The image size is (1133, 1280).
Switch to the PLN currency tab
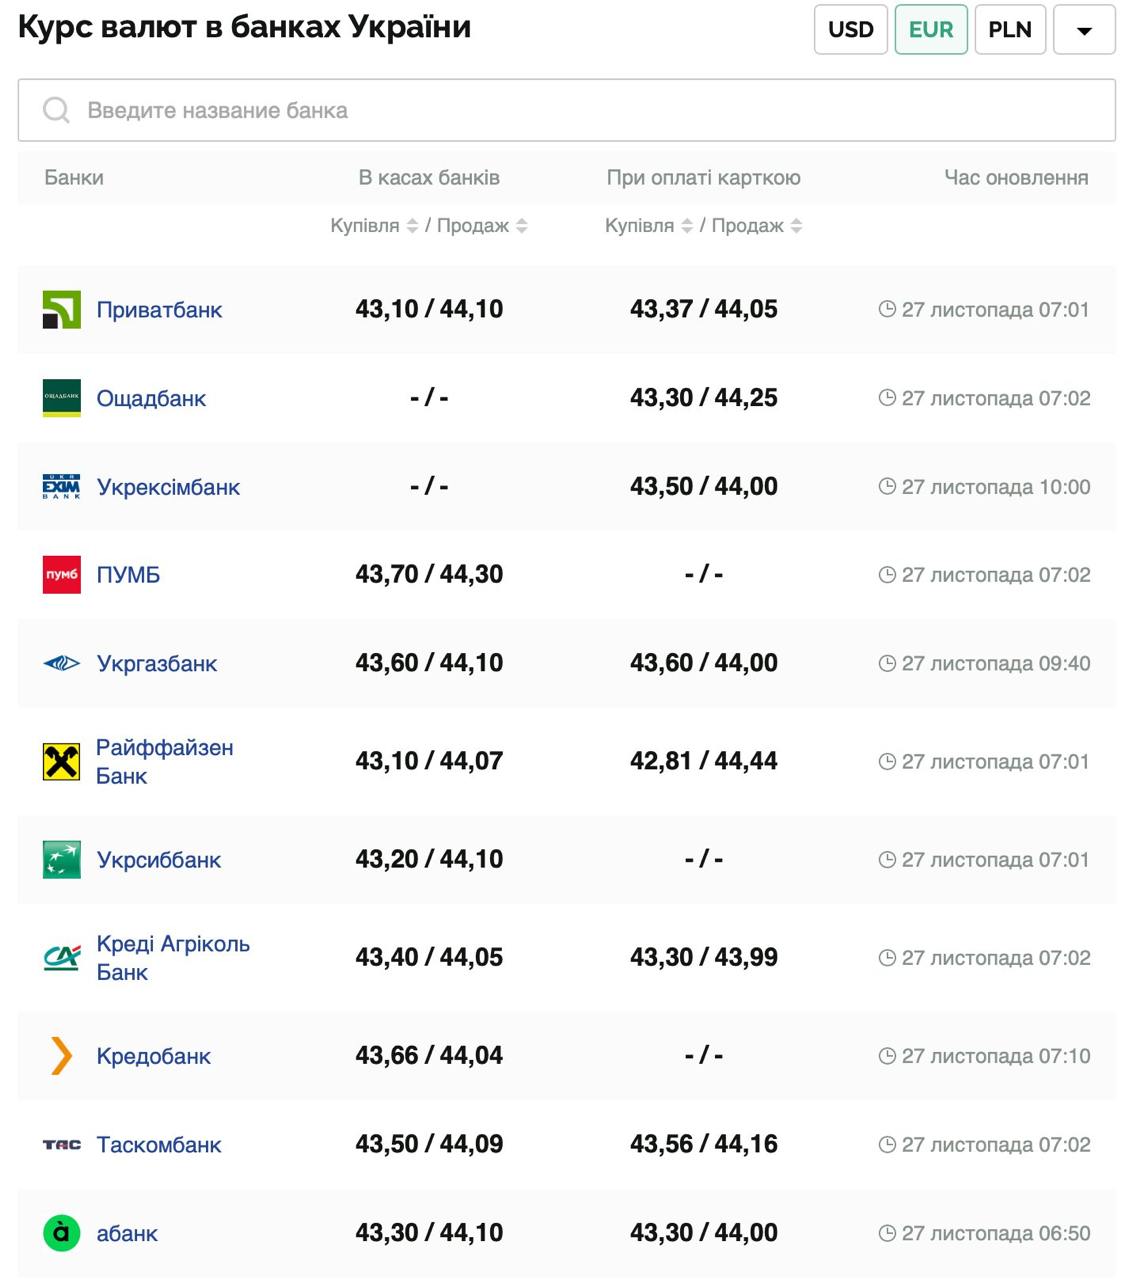1010,30
